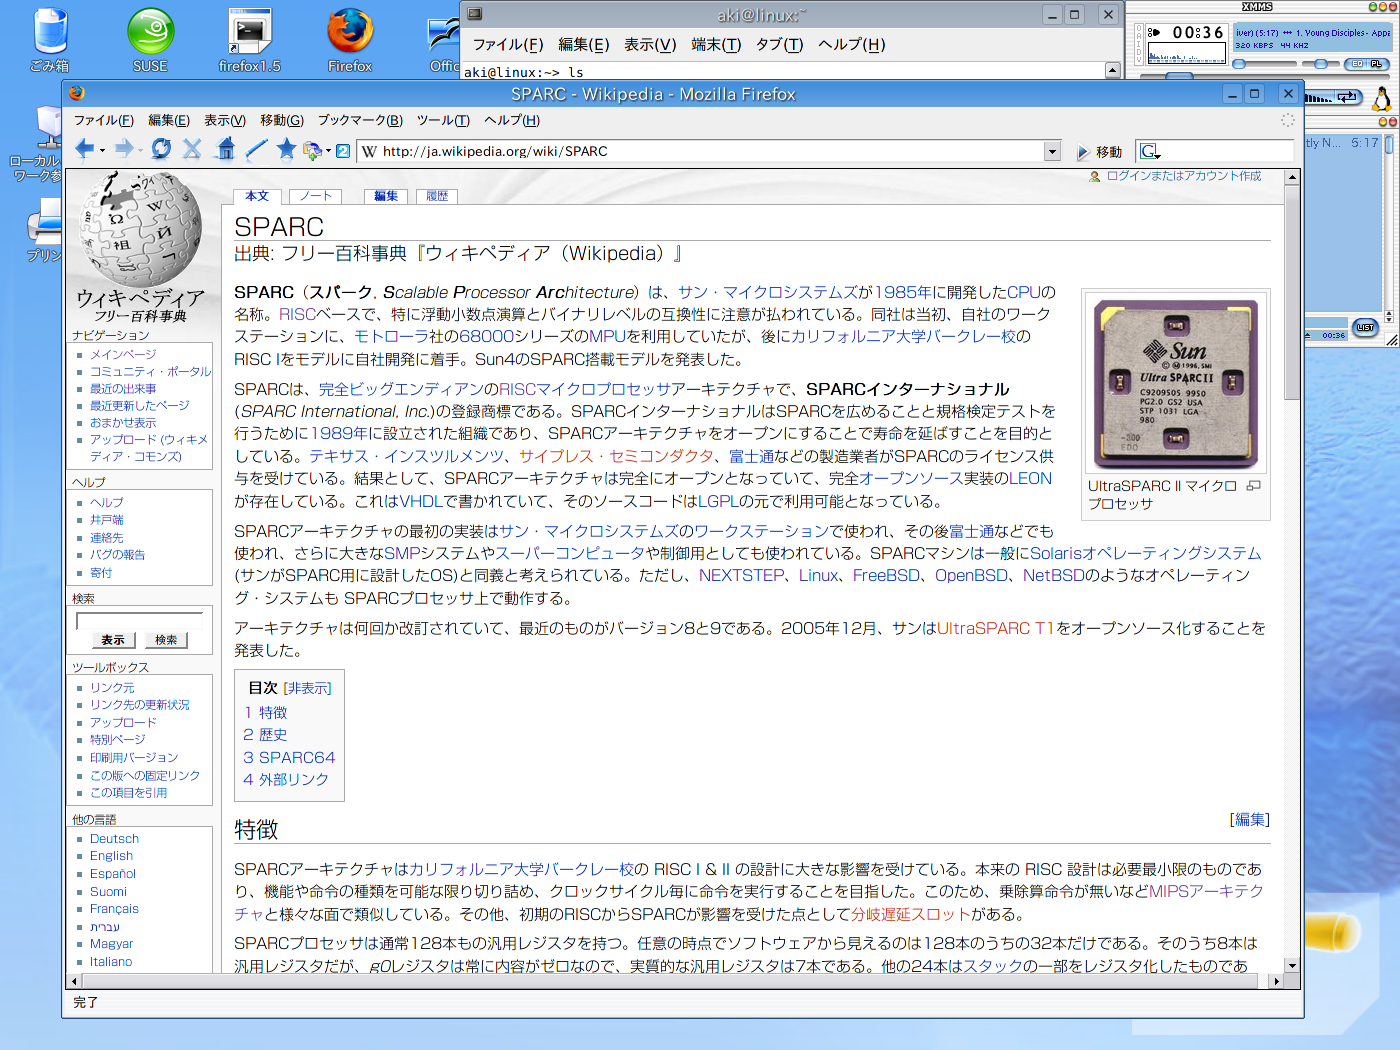The height and width of the screenshot is (1050, 1400).
Task: Open Firefox ファイル(F) menu
Action: 103,120
